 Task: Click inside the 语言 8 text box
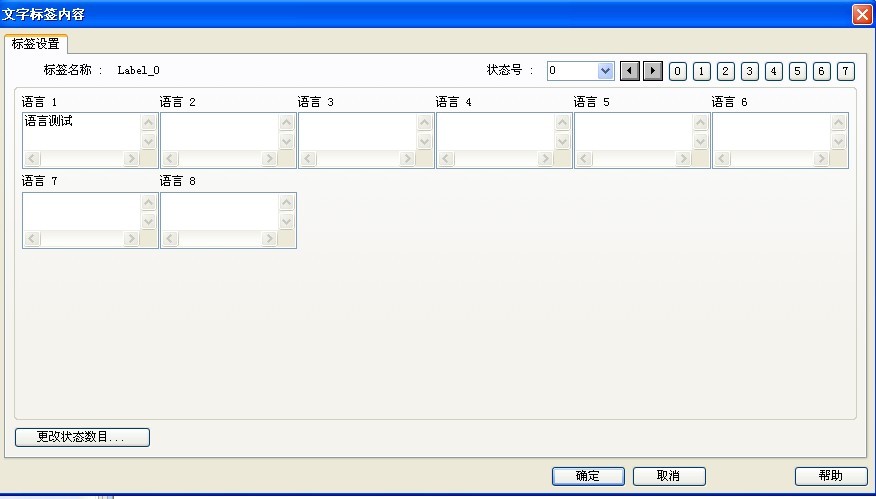[218, 211]
